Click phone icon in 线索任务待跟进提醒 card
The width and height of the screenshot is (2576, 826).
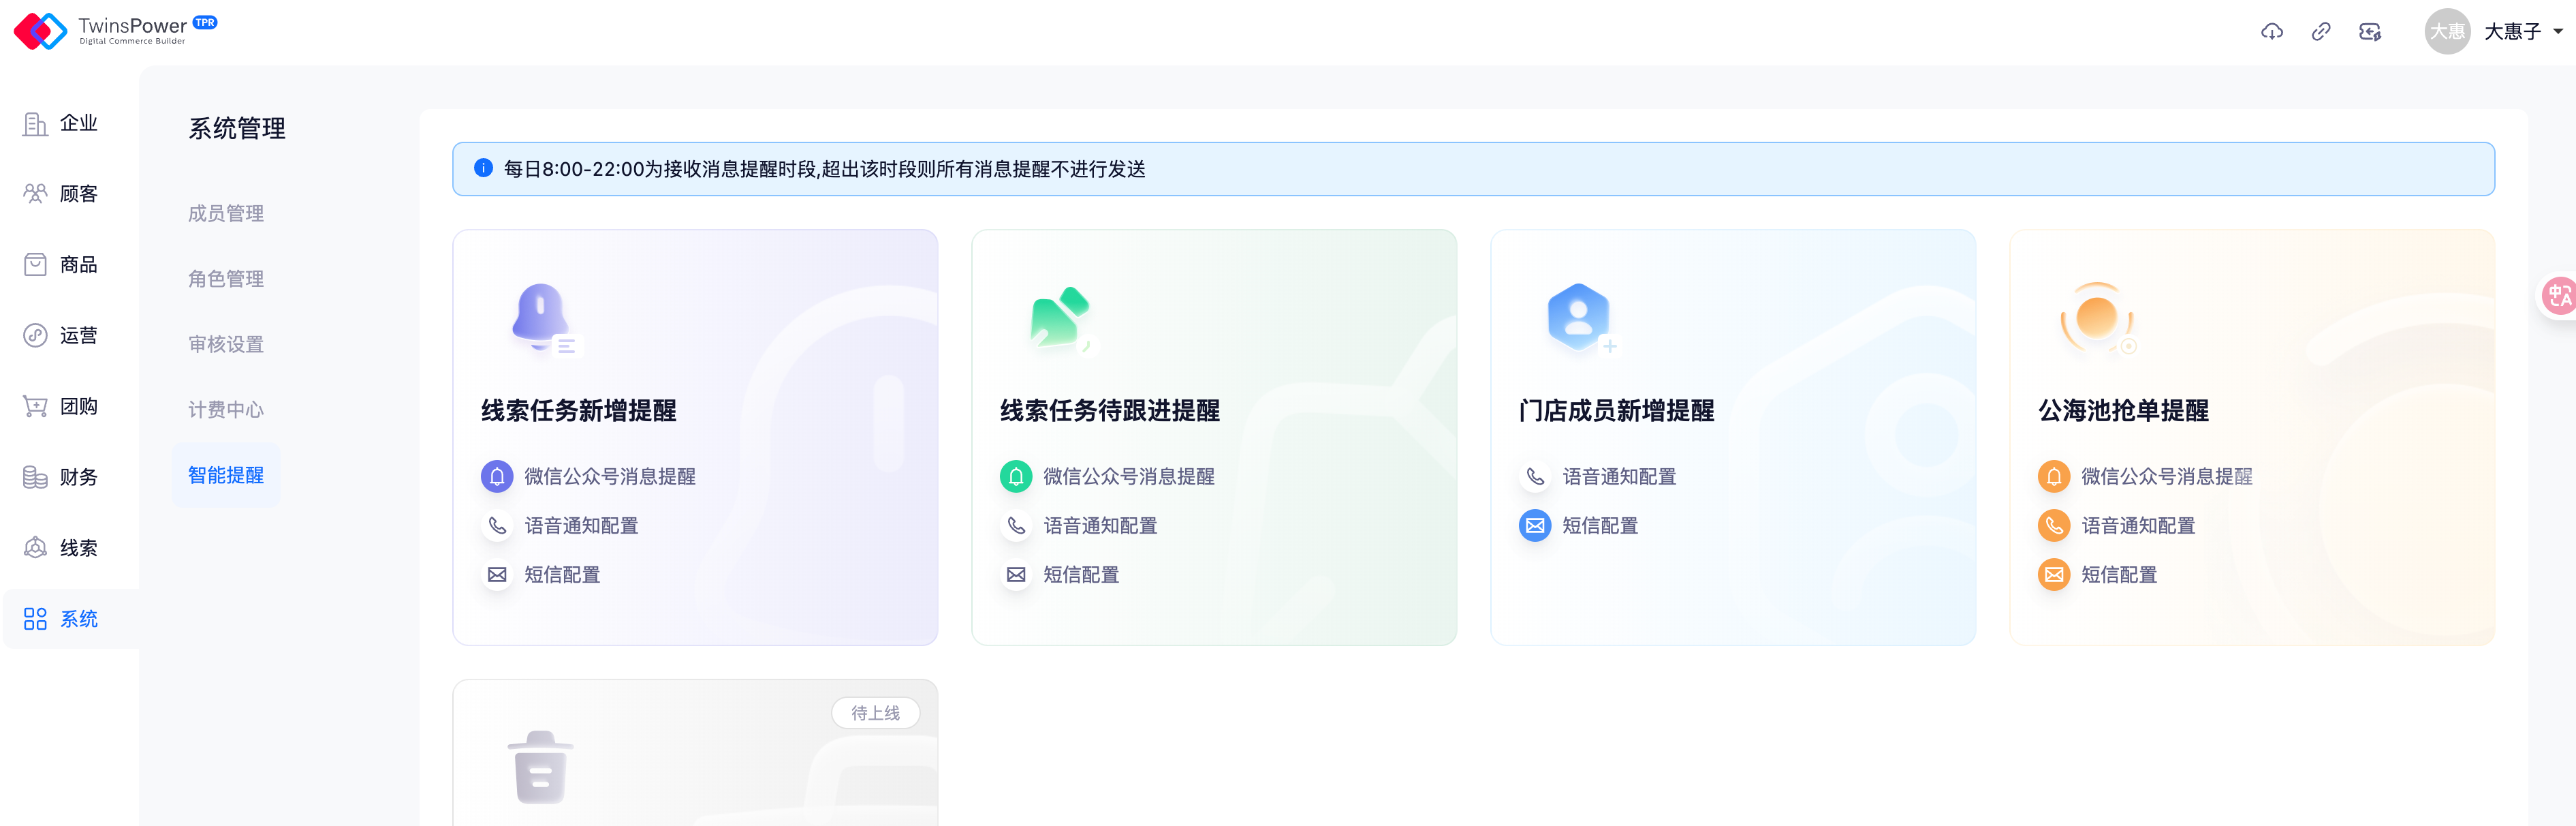click(1016, 525)
